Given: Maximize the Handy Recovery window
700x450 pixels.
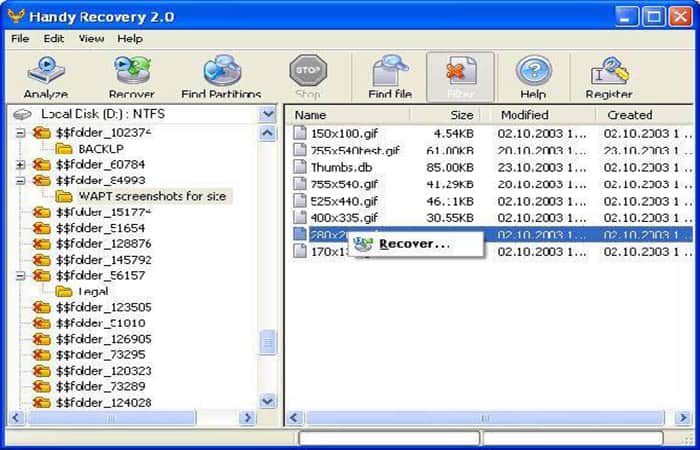Looking at the screenshot, I should click(x=654, y=17).
